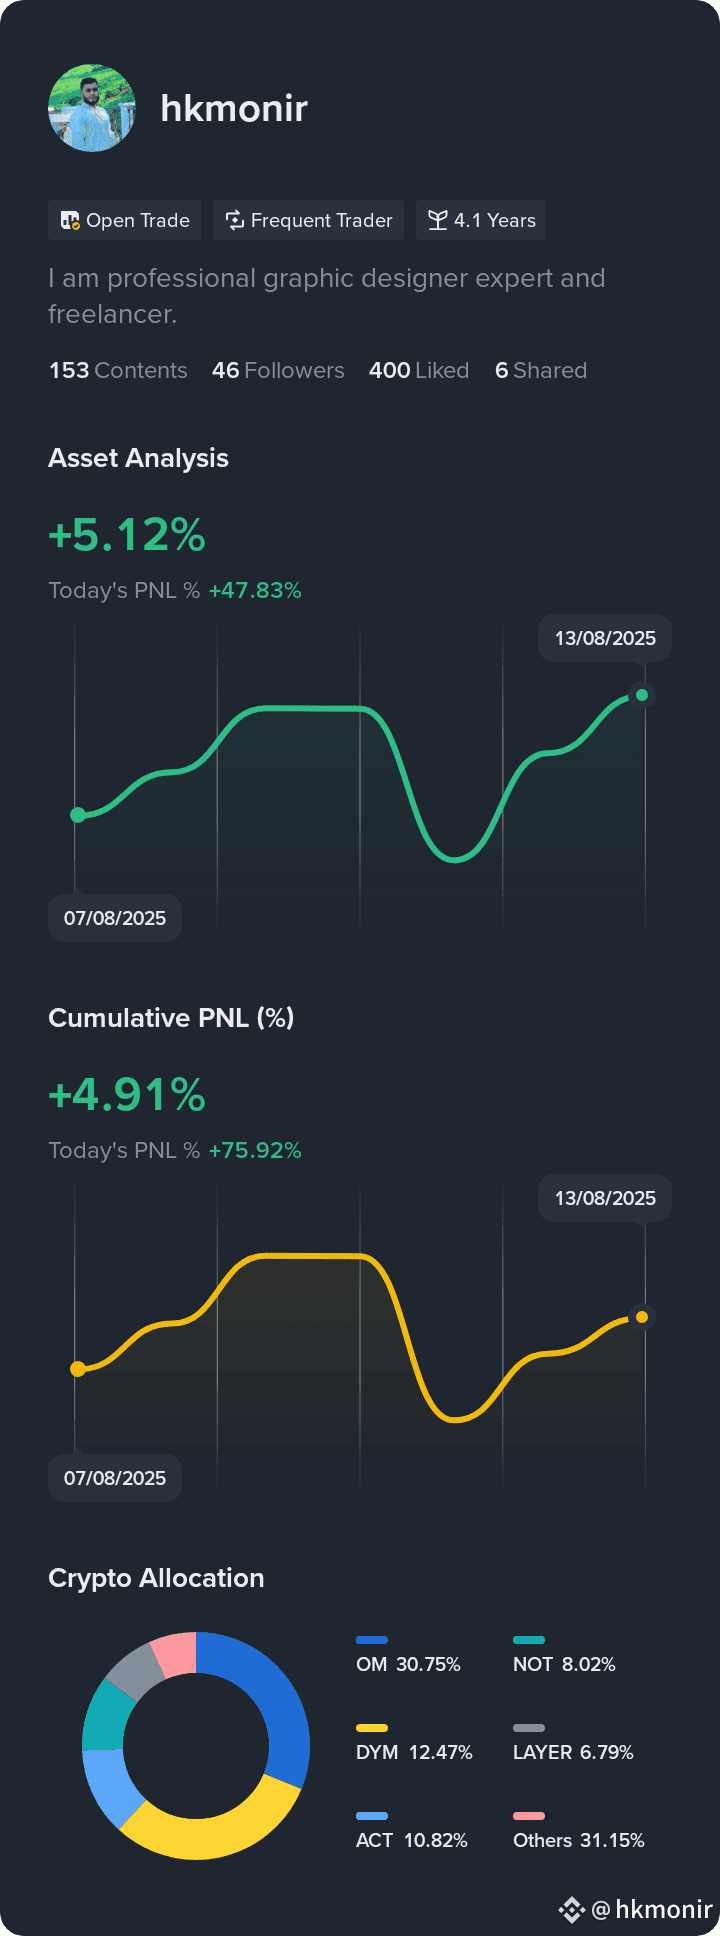This screenshot has height=1936, width=720.
Task: Click the Frequent Trader swap icon
Action: point(235,220)
